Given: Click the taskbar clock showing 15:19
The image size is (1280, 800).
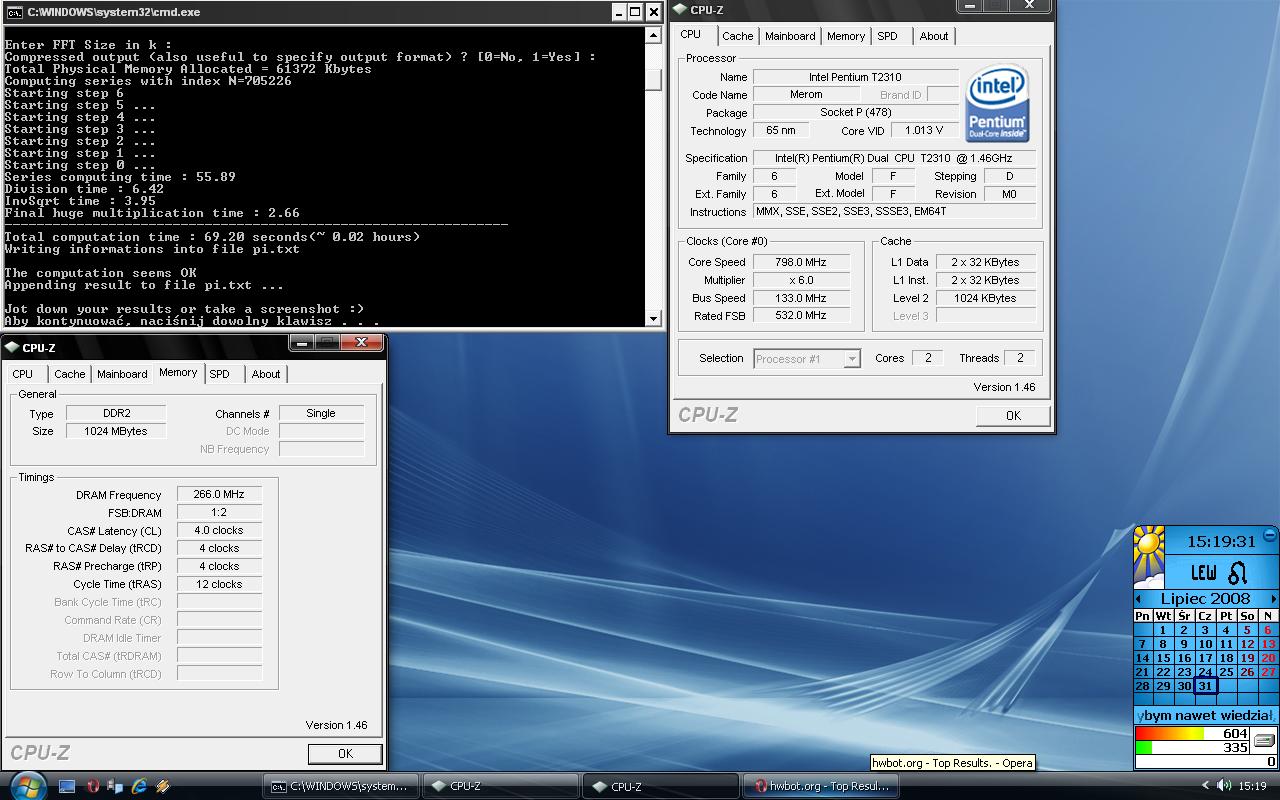Looking at the screenshot, I should pyautogui.click(x=1252, y=786).
